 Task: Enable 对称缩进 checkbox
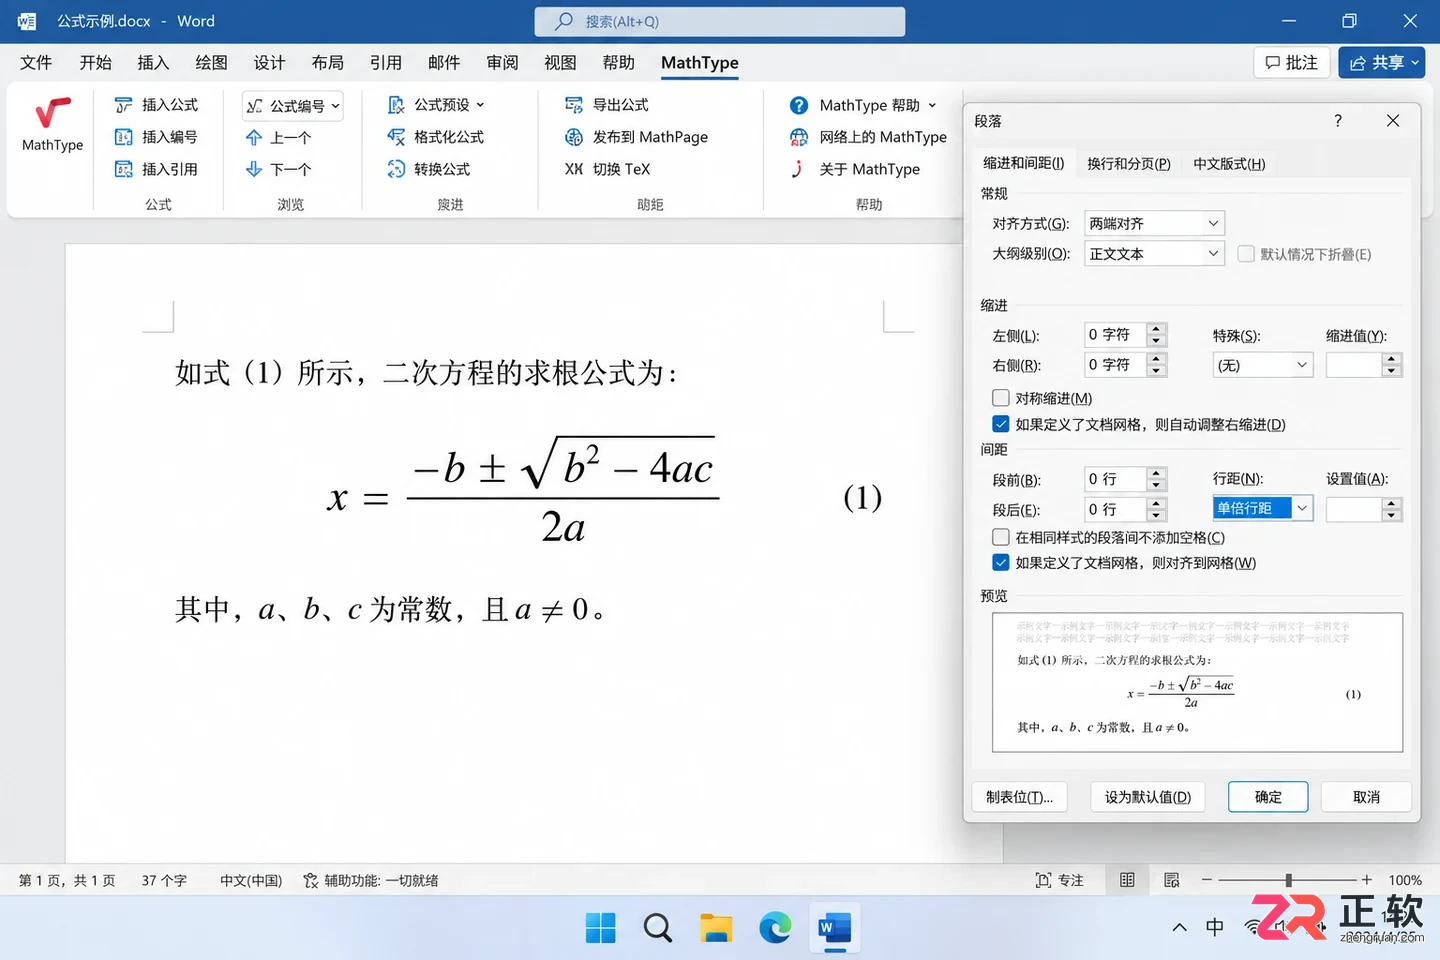[x=1001, y=398]
